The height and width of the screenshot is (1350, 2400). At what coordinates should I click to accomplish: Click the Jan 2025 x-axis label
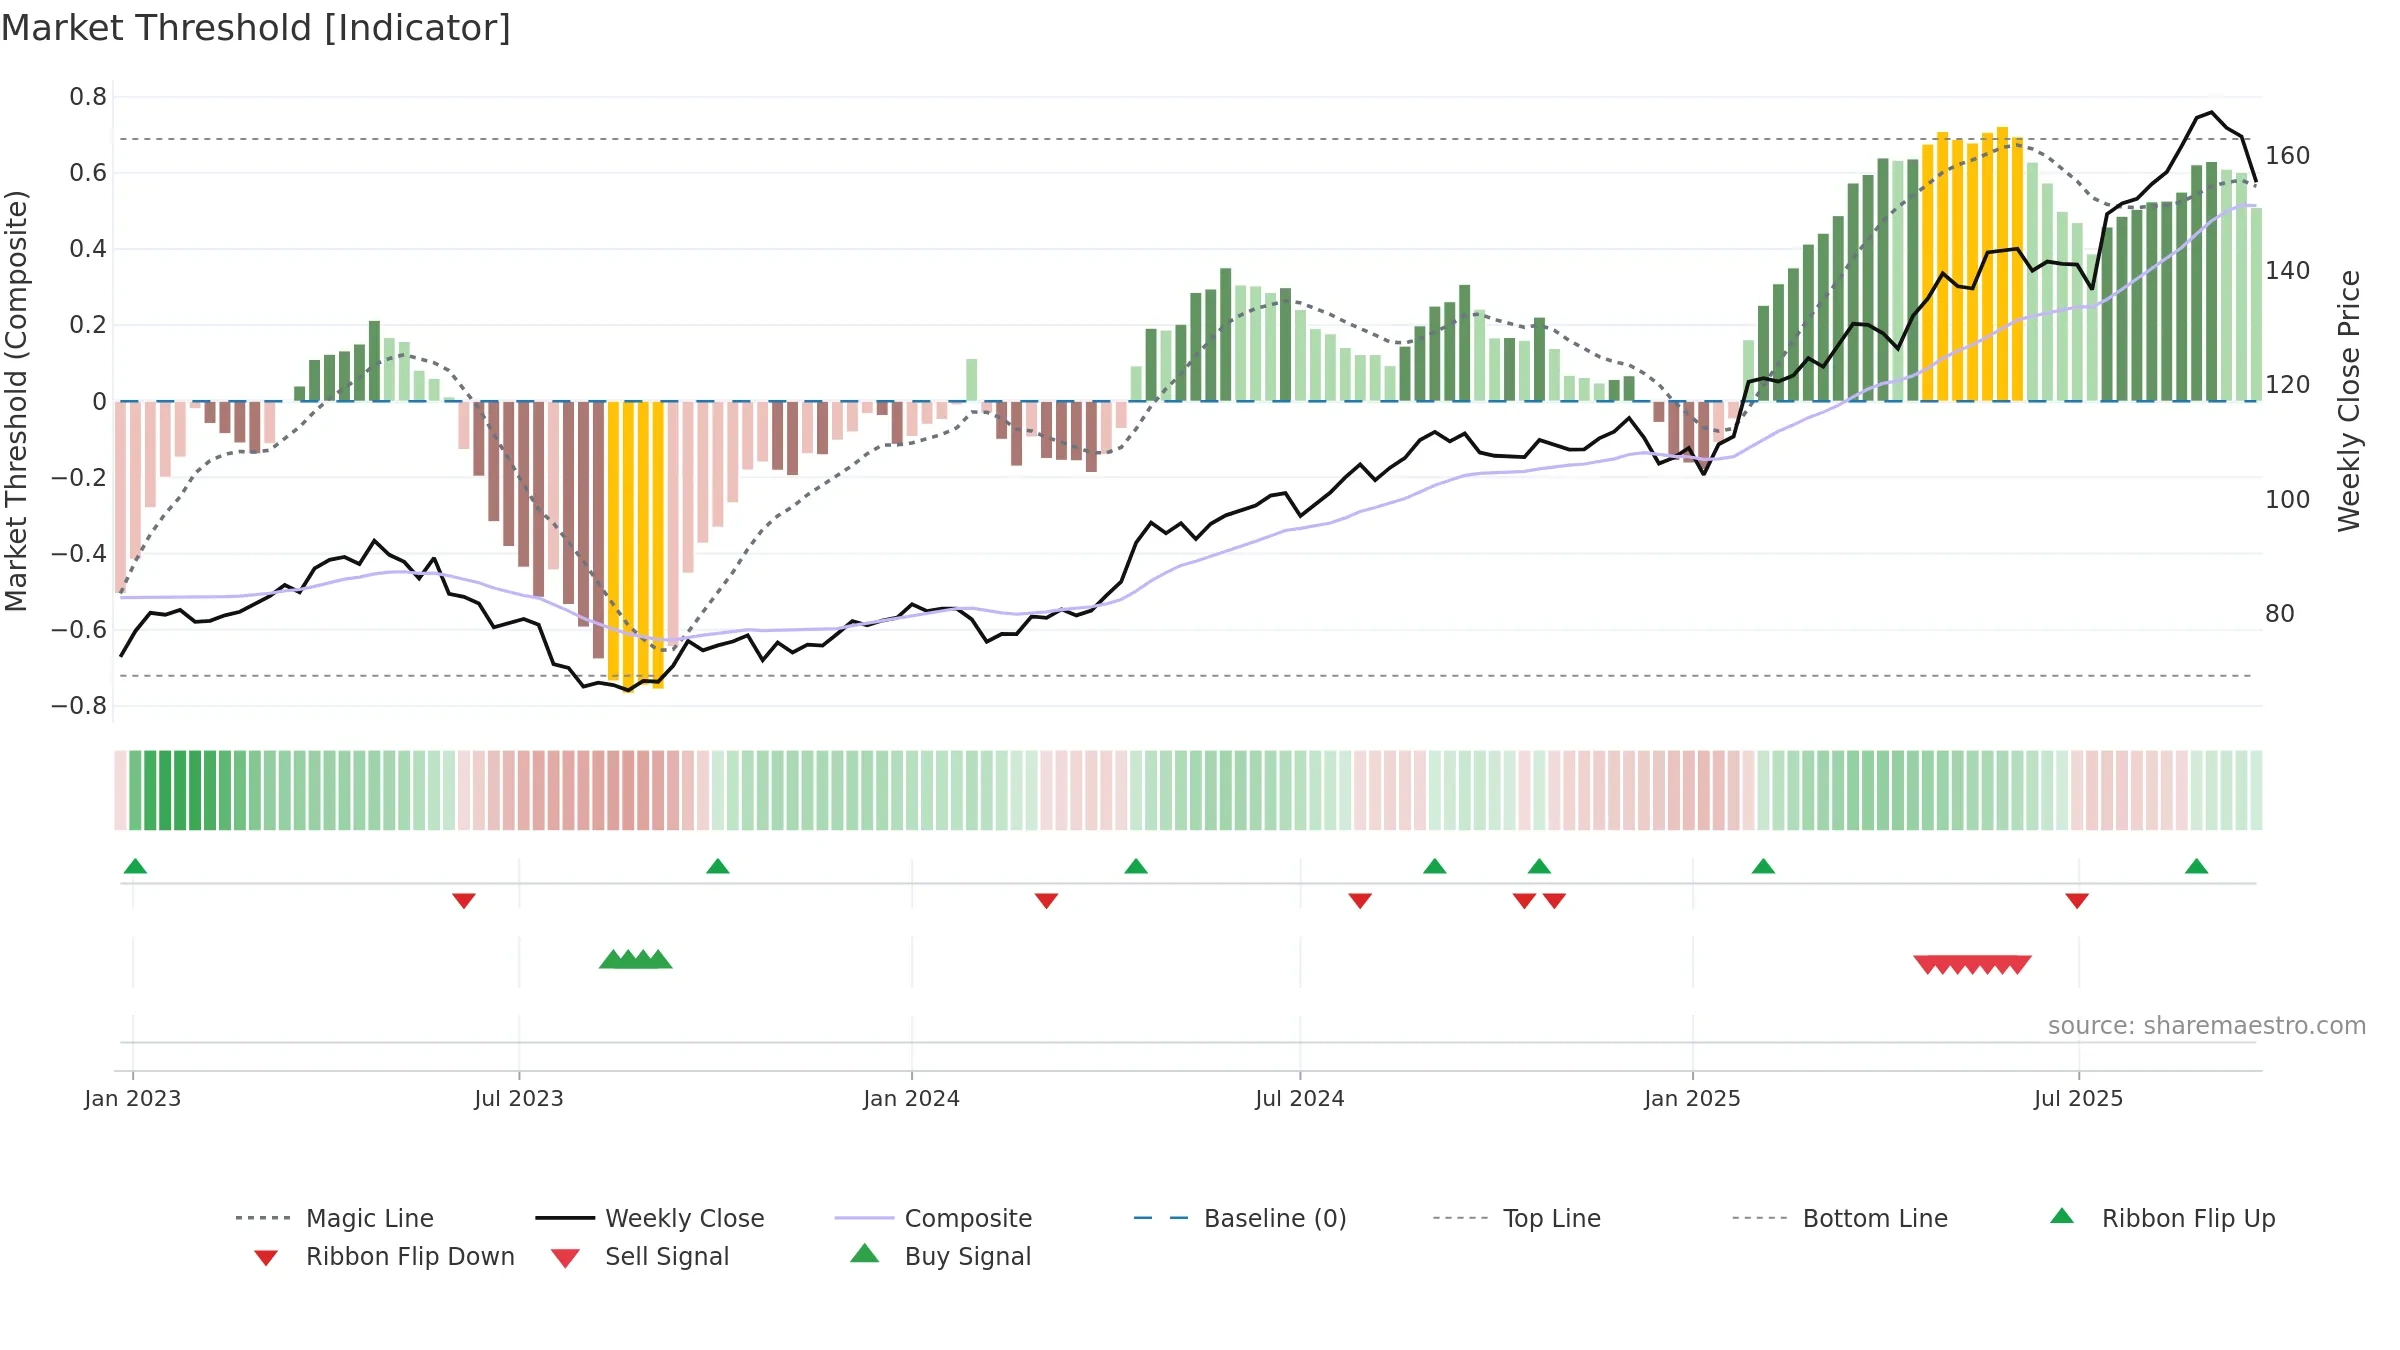pos(1693,1098)
